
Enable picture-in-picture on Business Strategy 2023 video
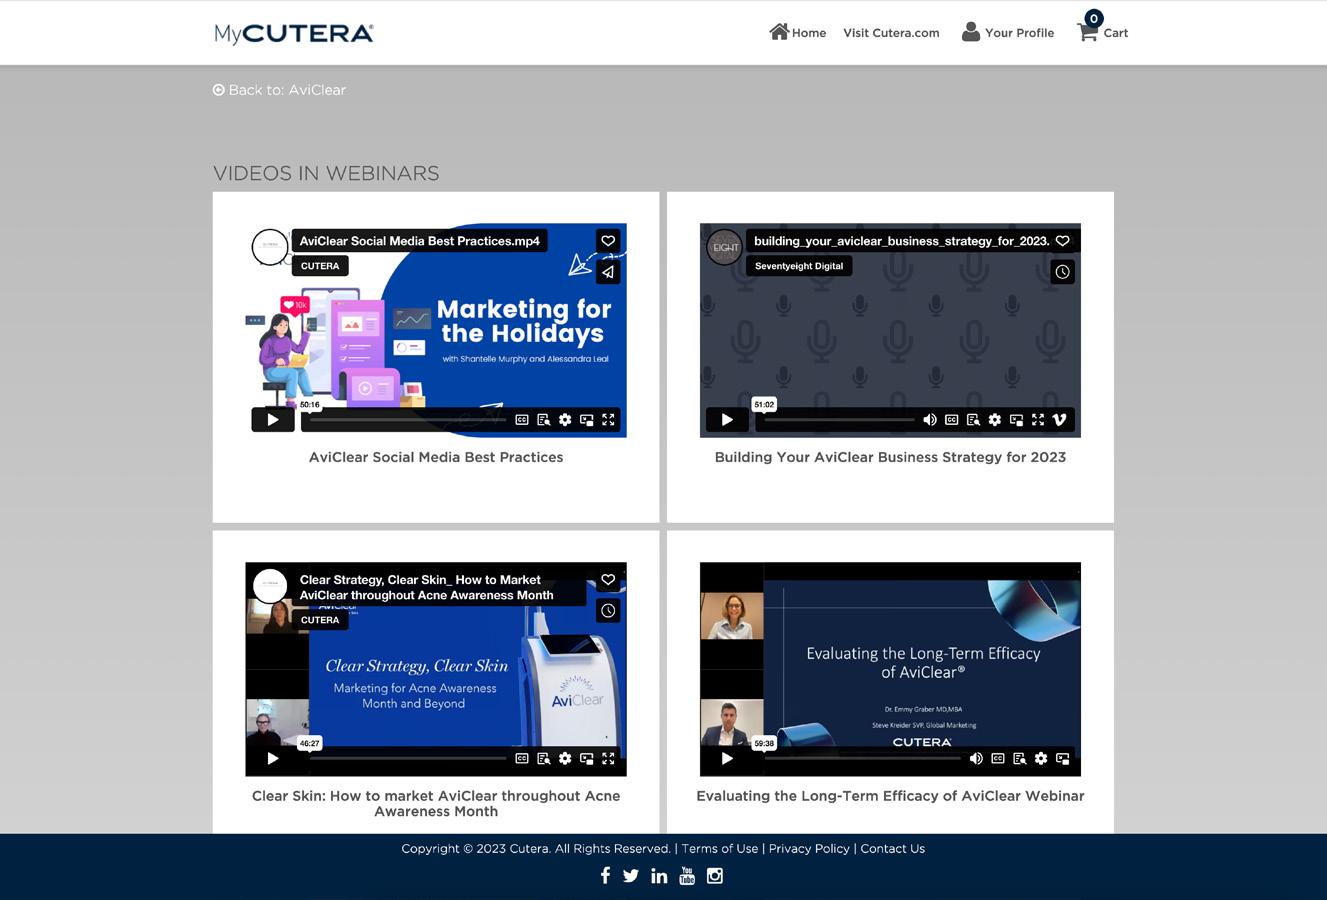click(1016, 420)
